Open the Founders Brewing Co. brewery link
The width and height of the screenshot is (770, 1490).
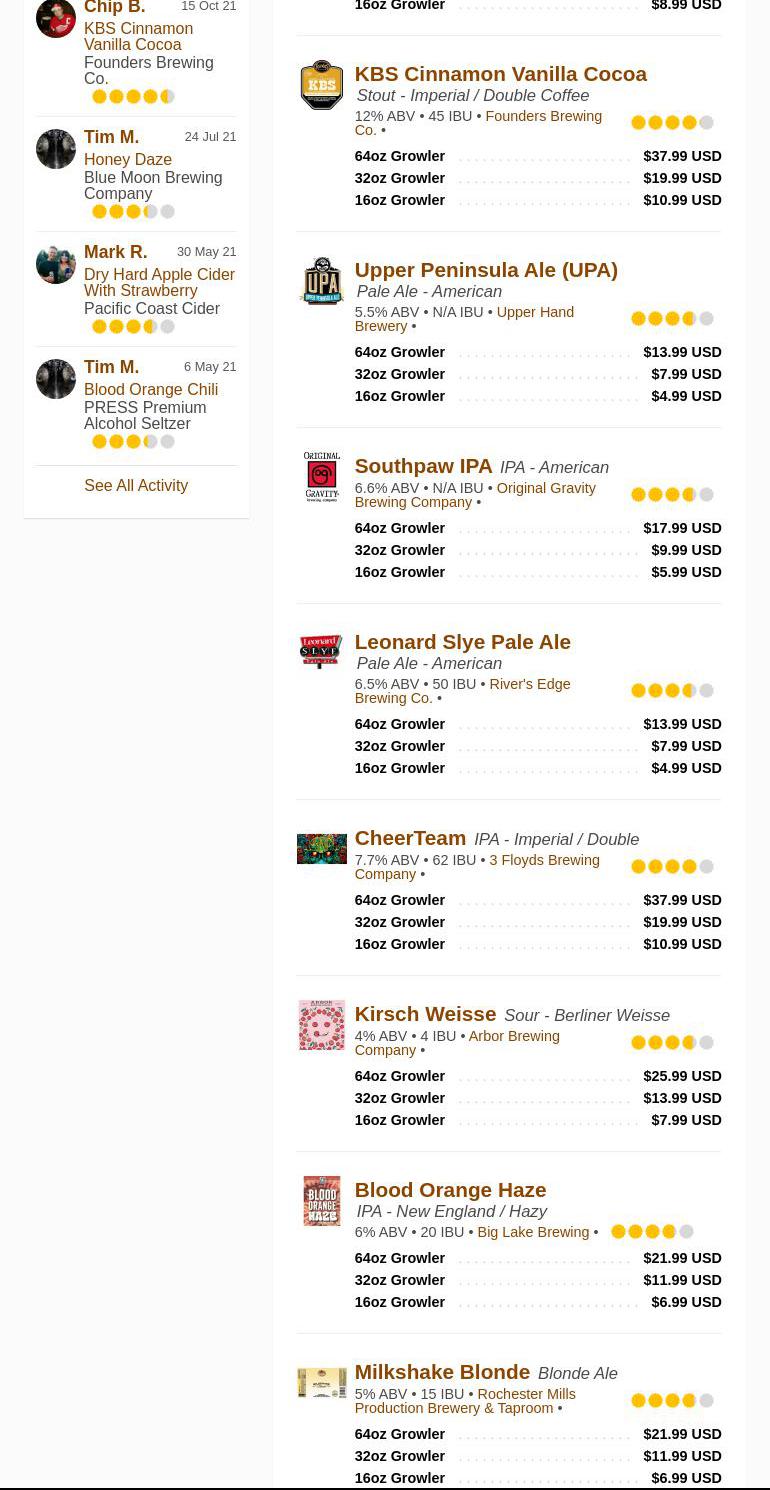pyautogui.click(x=478, y=123)
